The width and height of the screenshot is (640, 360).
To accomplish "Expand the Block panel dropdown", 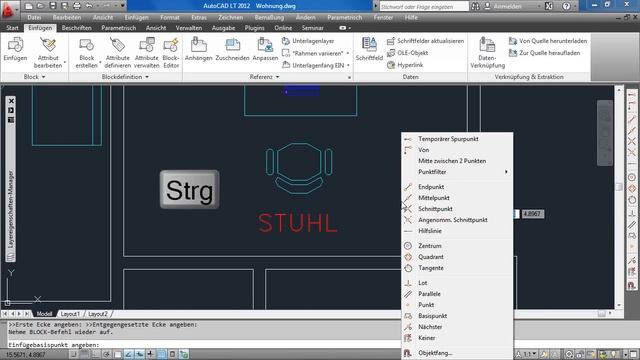I will tap(34, 77).
